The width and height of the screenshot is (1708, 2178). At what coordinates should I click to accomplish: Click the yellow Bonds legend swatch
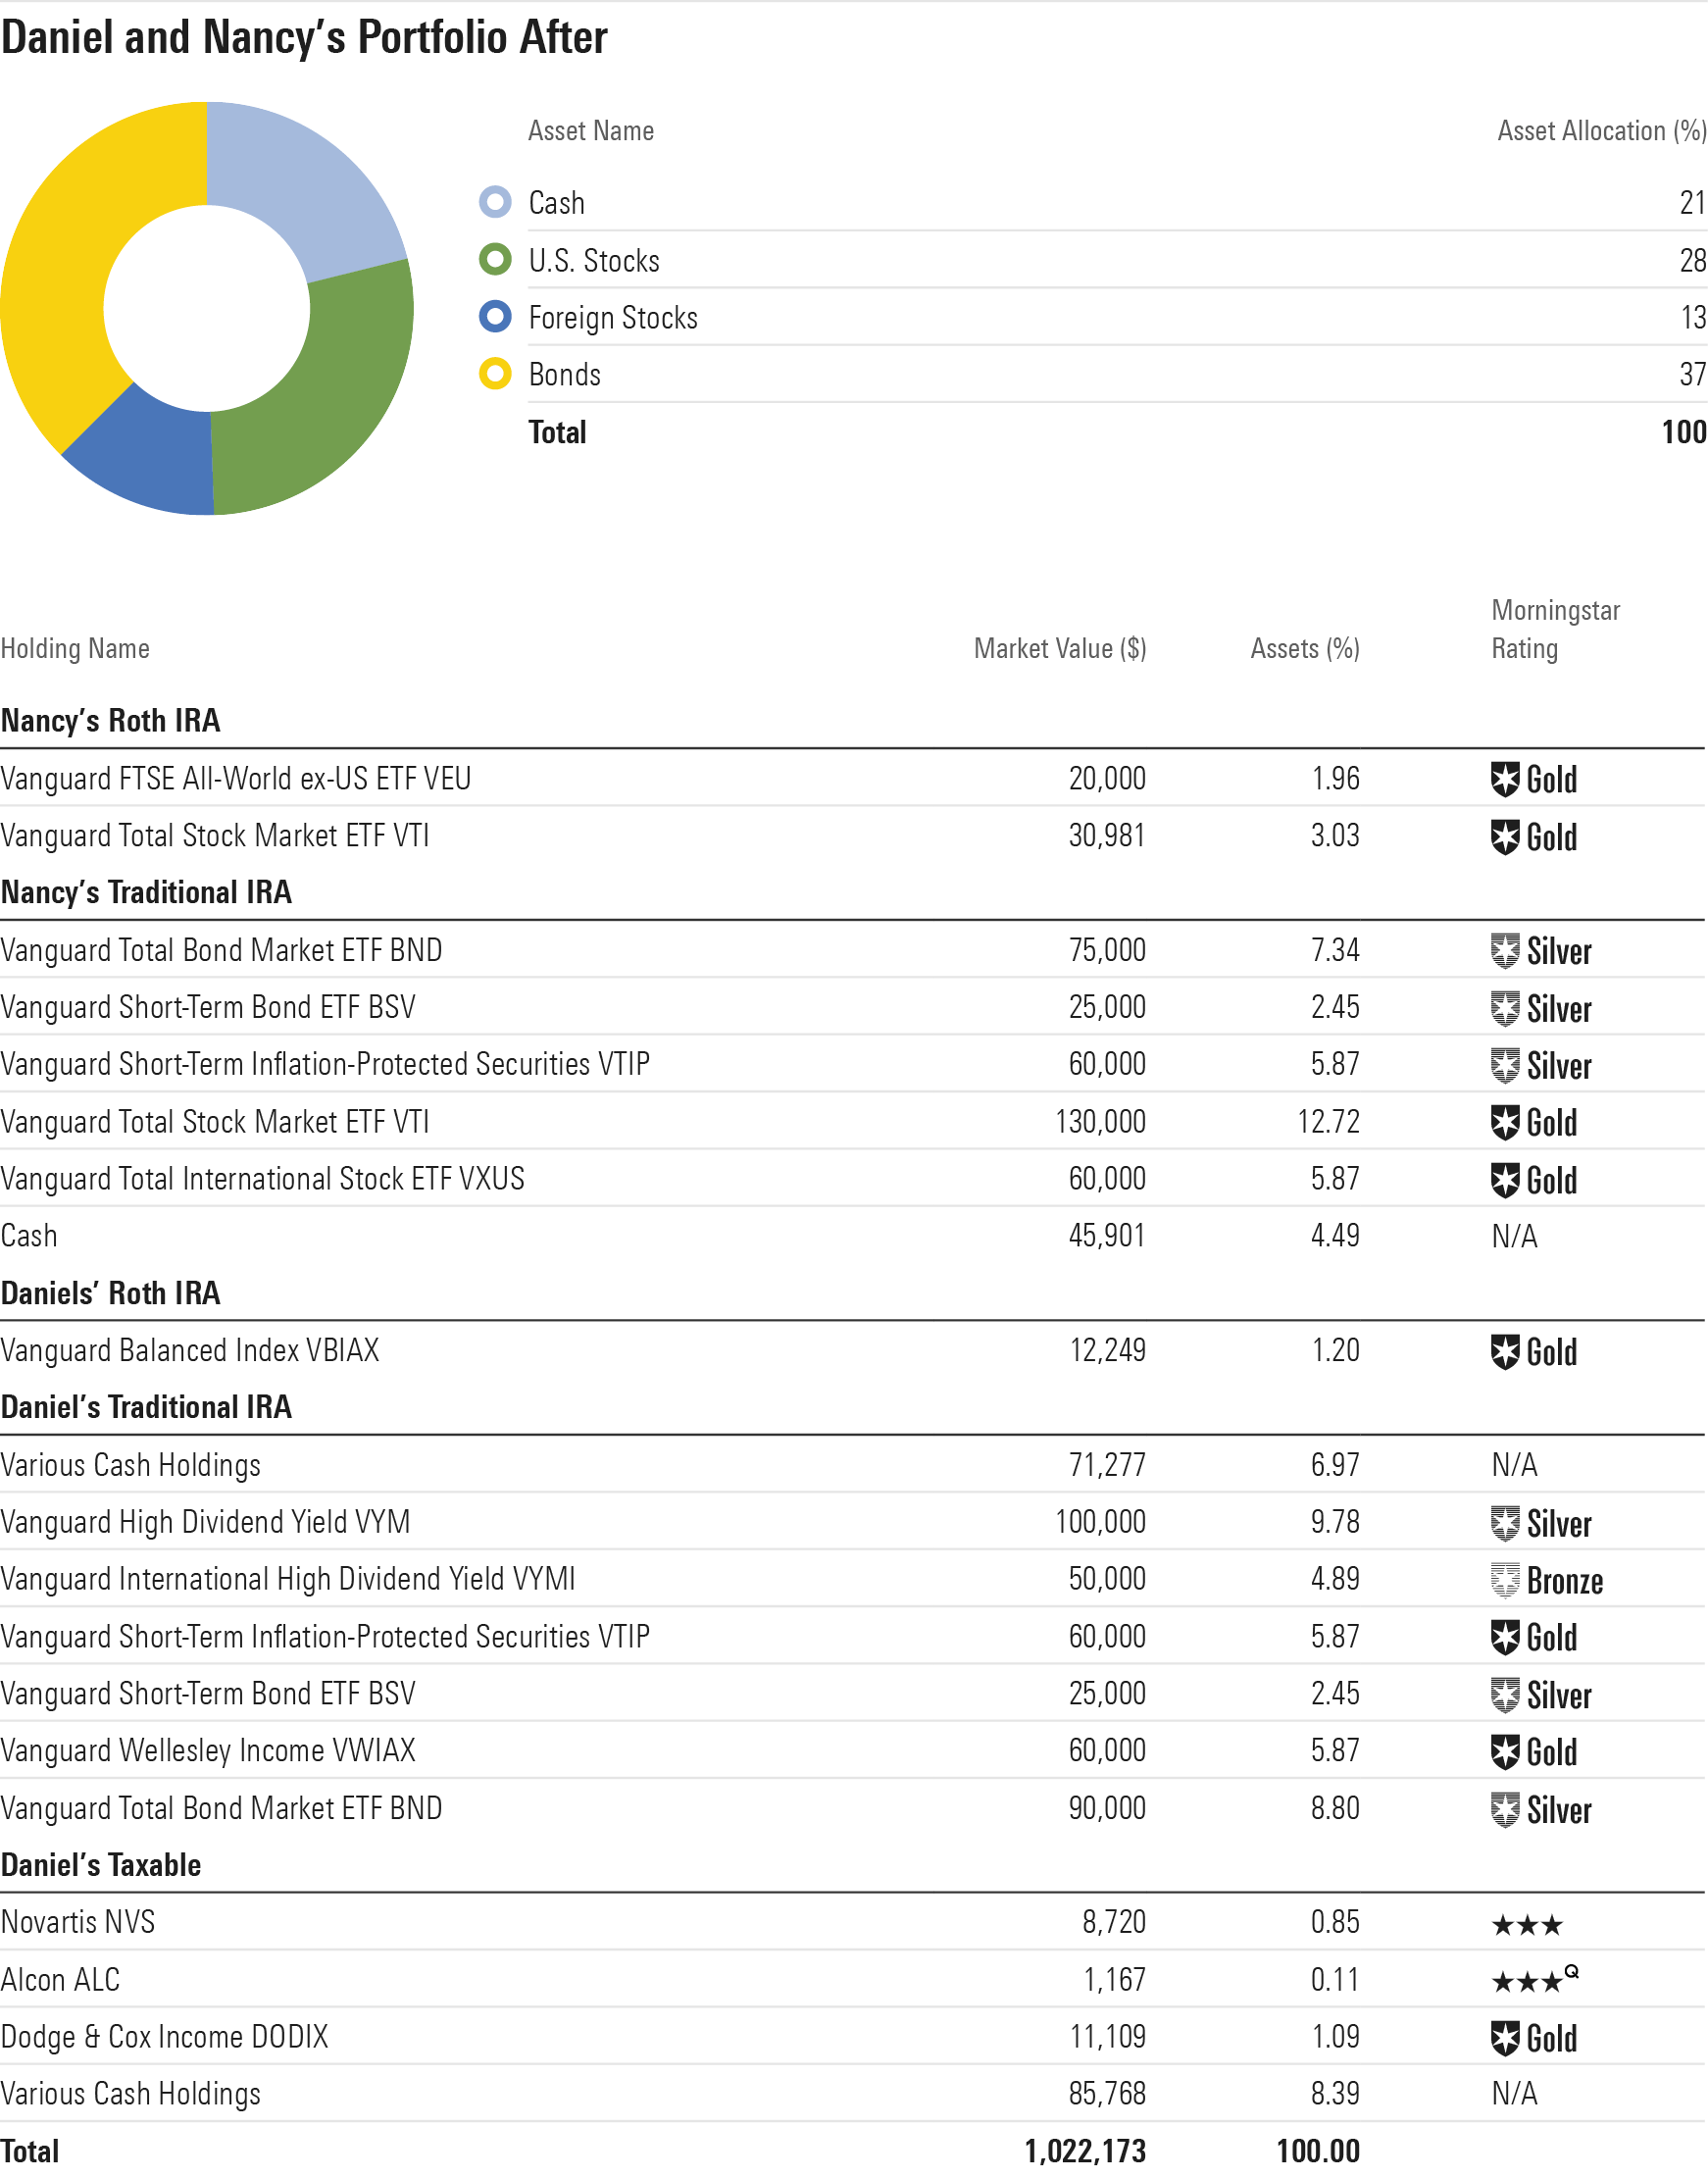click(495, 374)
